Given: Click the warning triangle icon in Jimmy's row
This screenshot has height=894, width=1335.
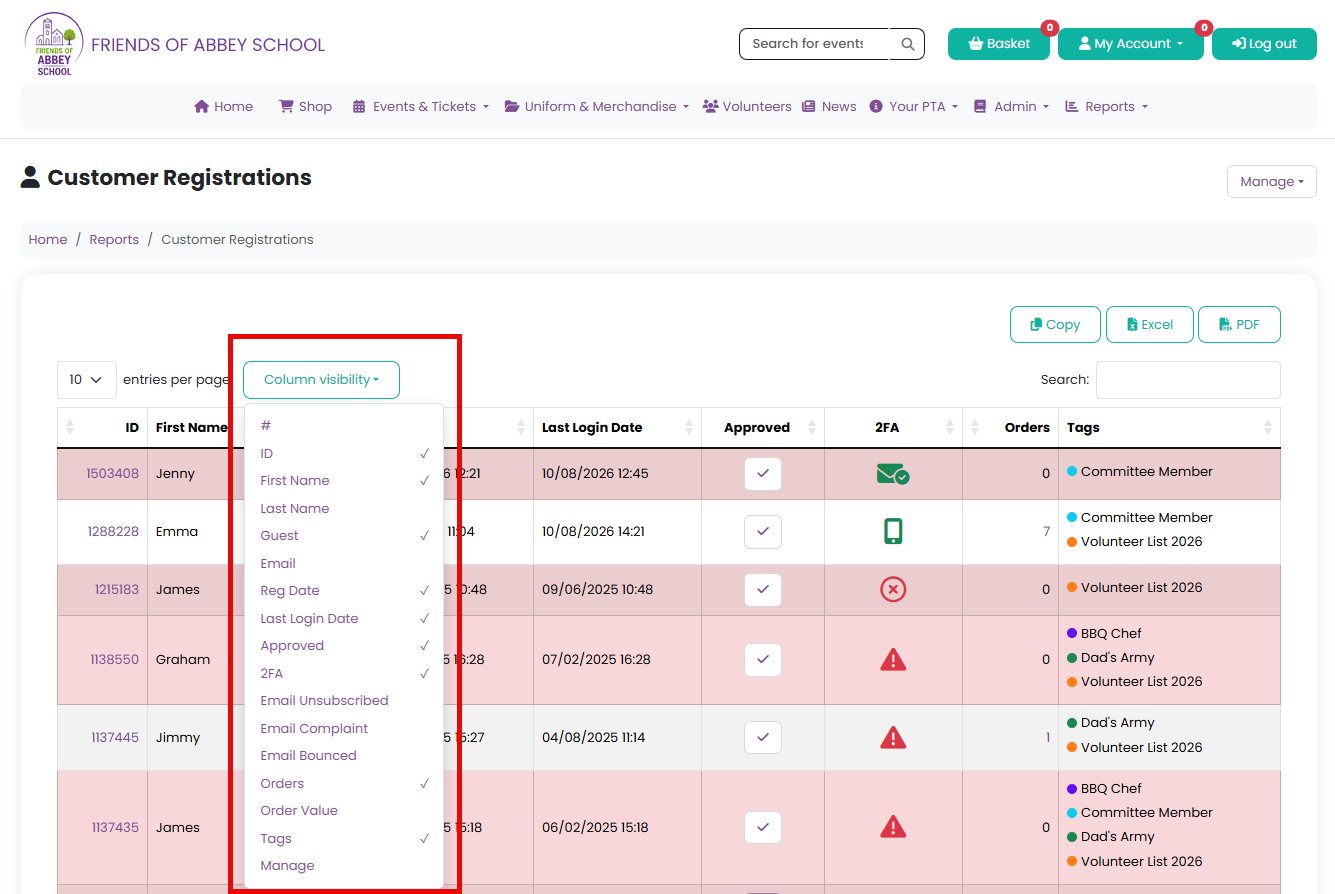Looking at the screenshot, I should tap(893, 738).
